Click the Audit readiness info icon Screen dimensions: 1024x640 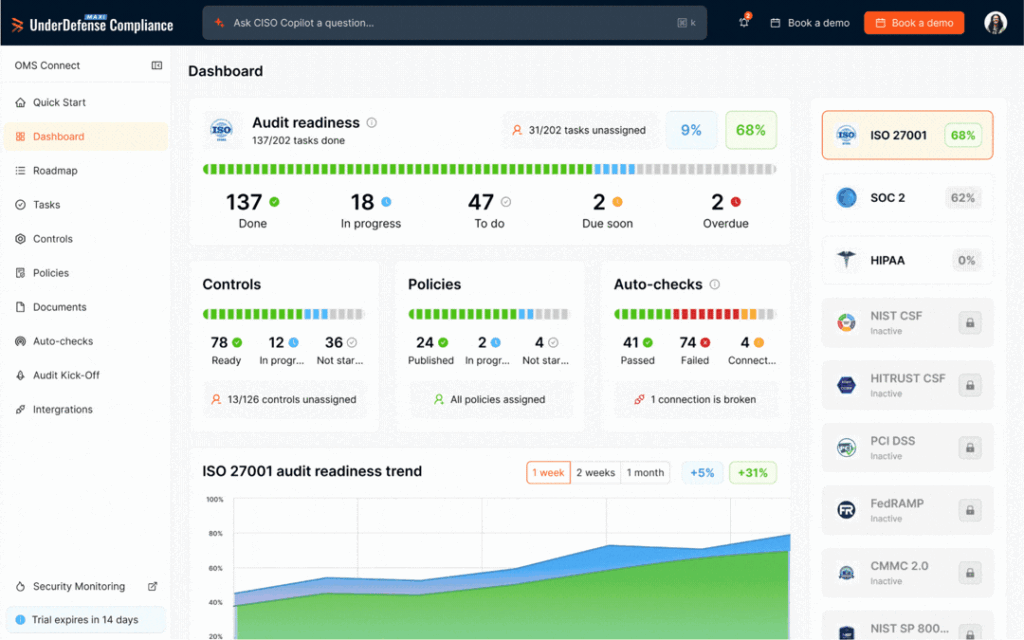pos(372,123)
